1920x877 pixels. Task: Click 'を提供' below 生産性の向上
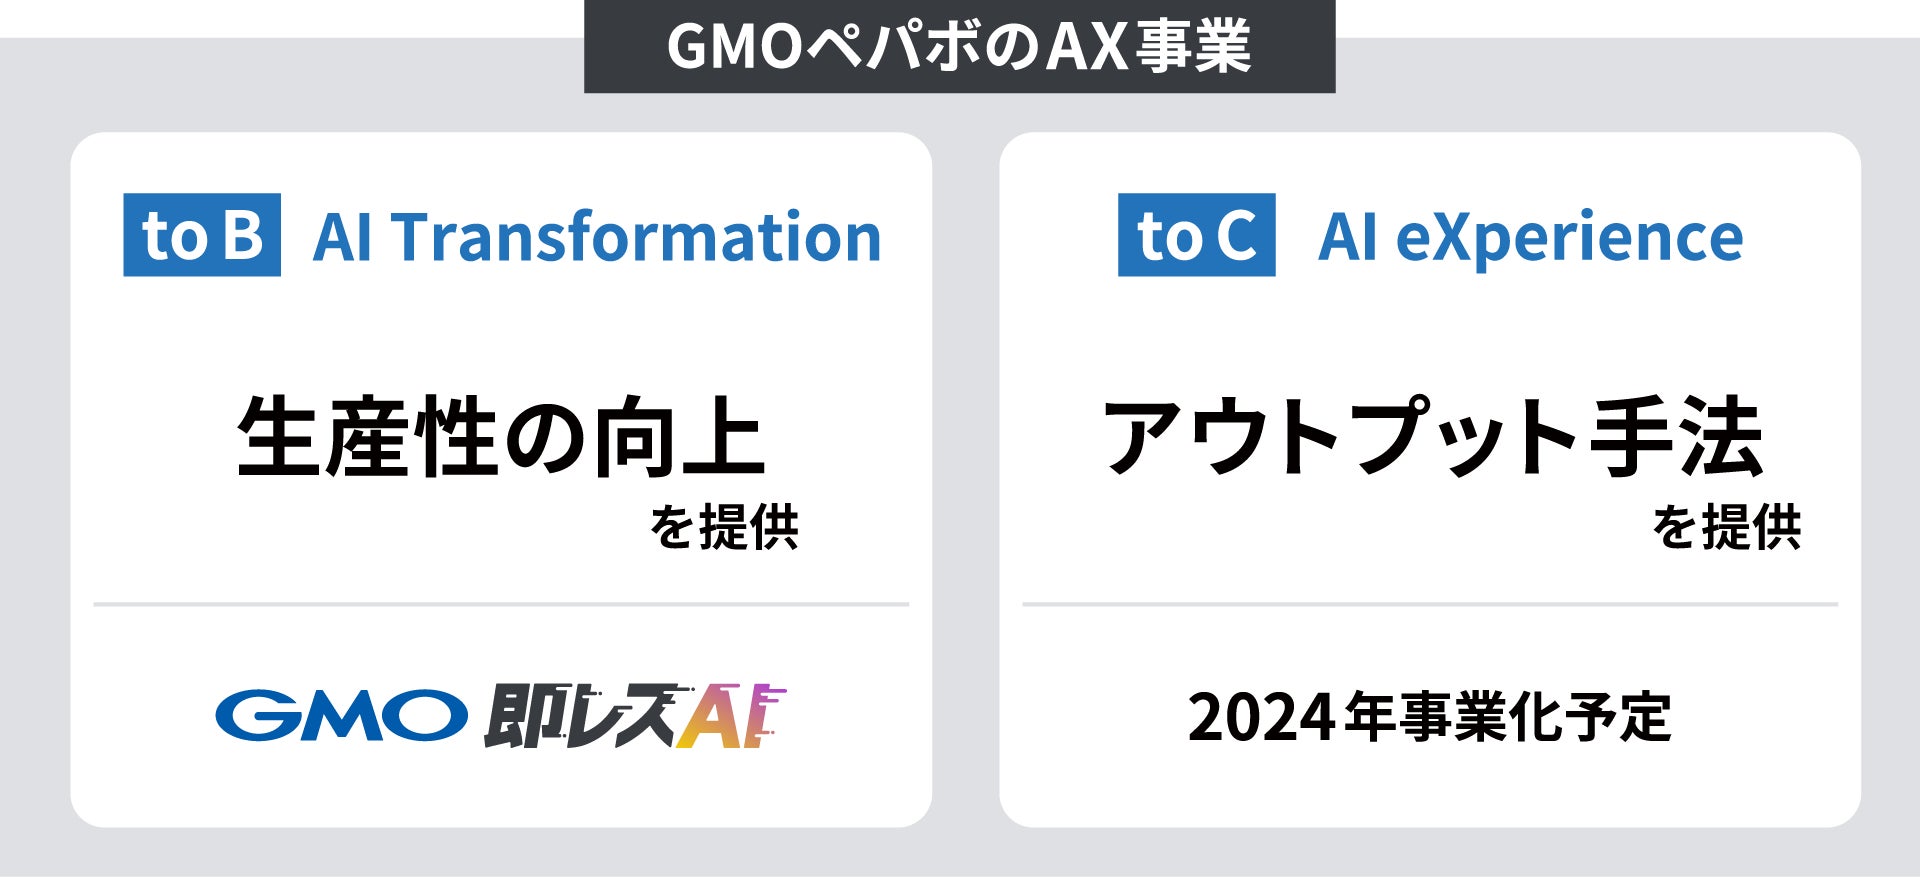(724, 527)
